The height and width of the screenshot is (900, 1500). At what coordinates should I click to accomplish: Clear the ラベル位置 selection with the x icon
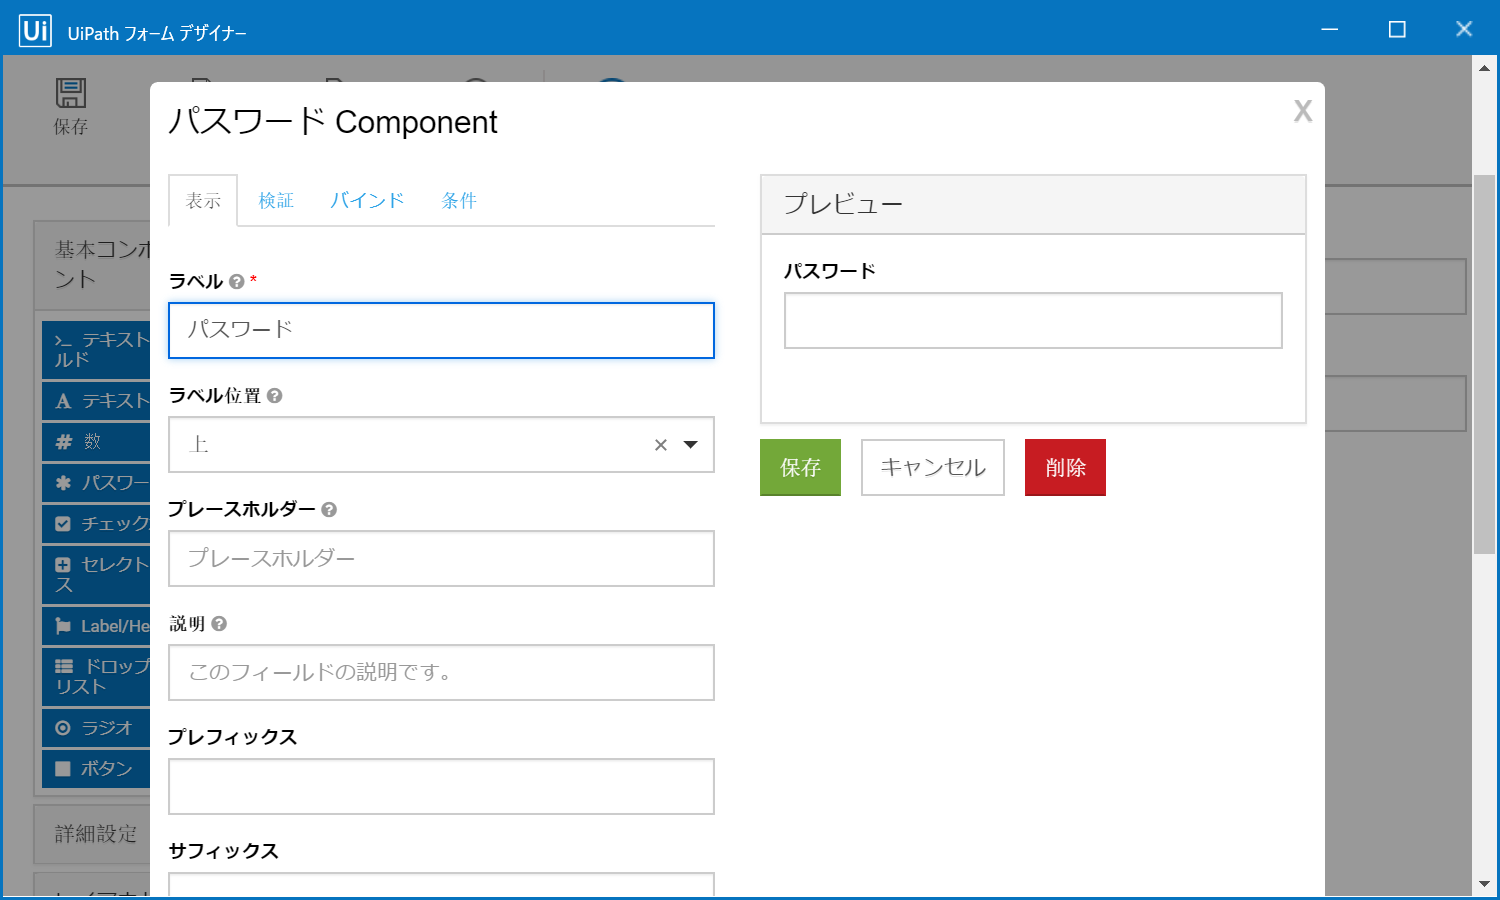pyautogui.click(x=660, y=445)
